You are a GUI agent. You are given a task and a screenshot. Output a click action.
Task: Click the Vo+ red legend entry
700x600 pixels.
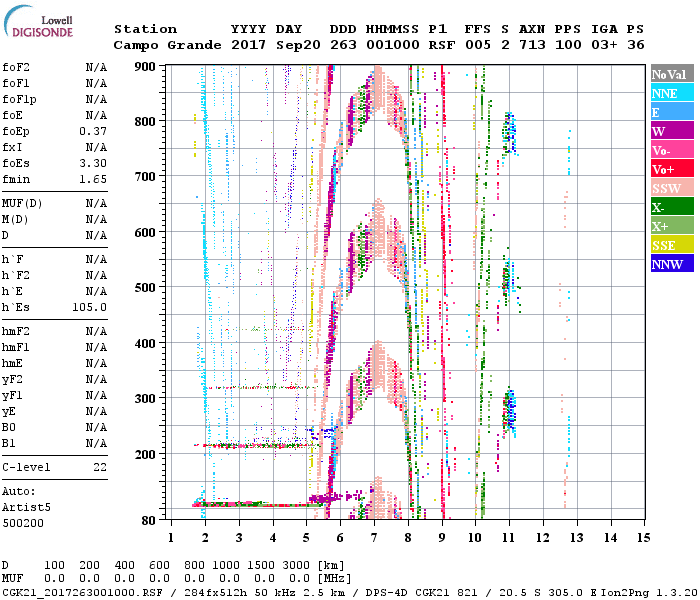[671, 169]
